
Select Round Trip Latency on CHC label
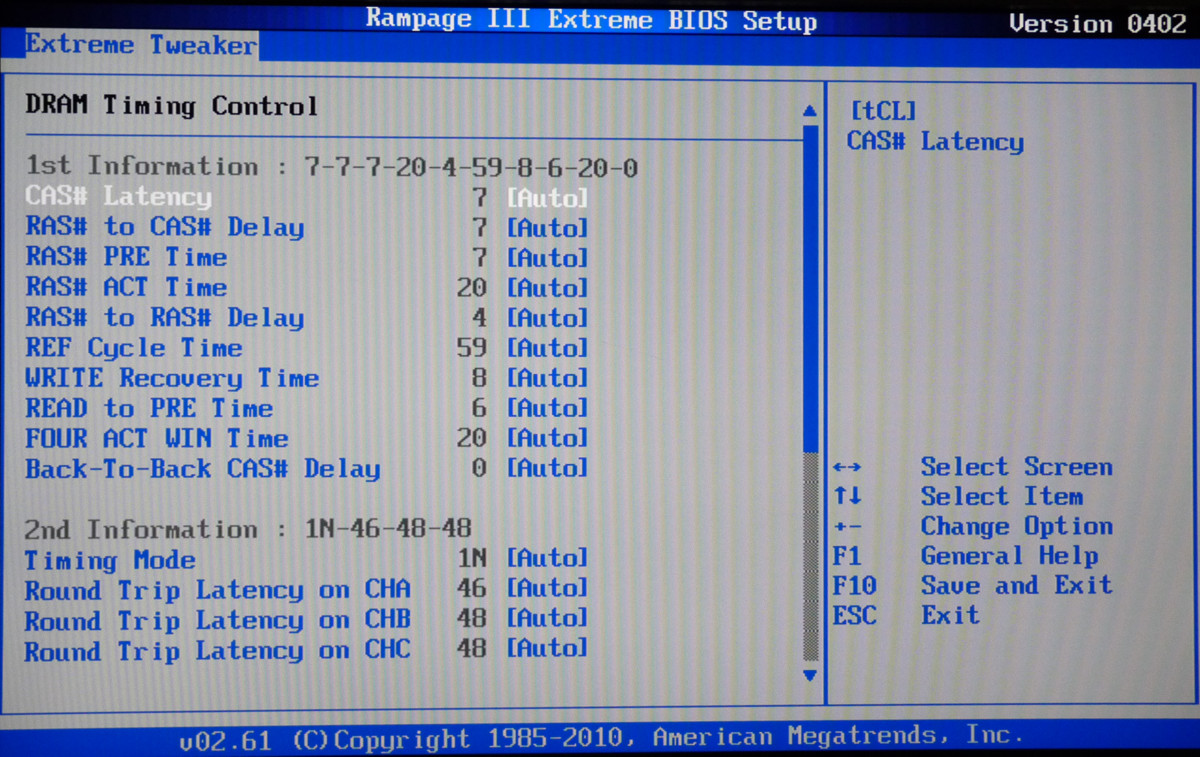pos(218,650)
